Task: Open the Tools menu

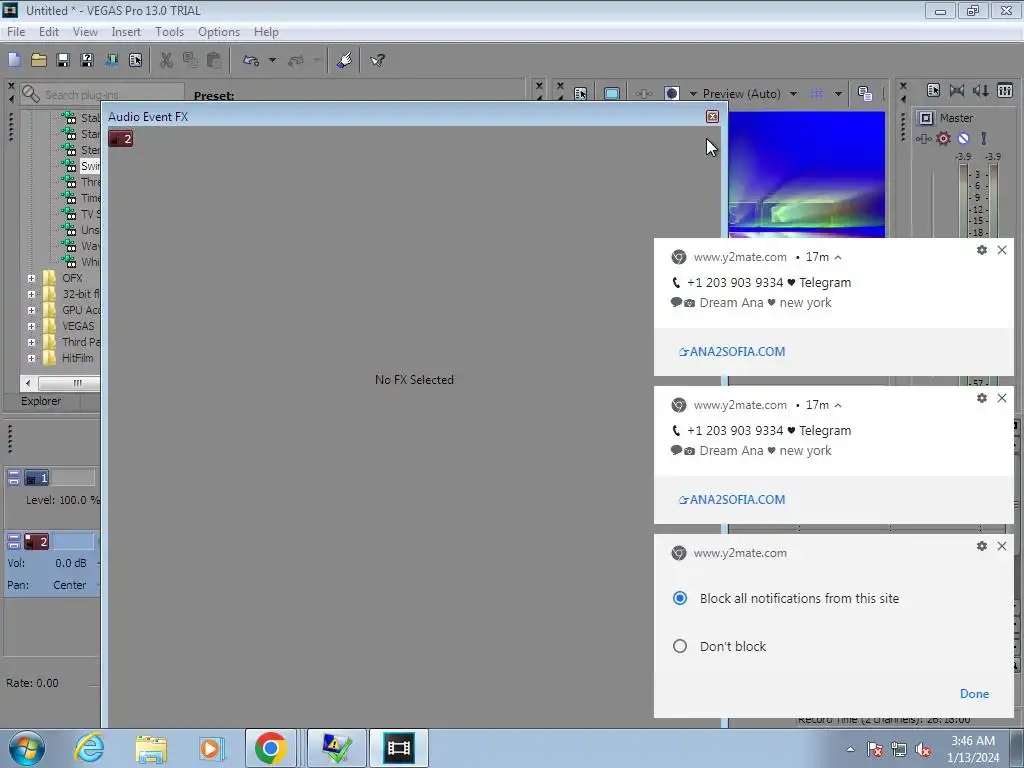Action: pos(169,31)
